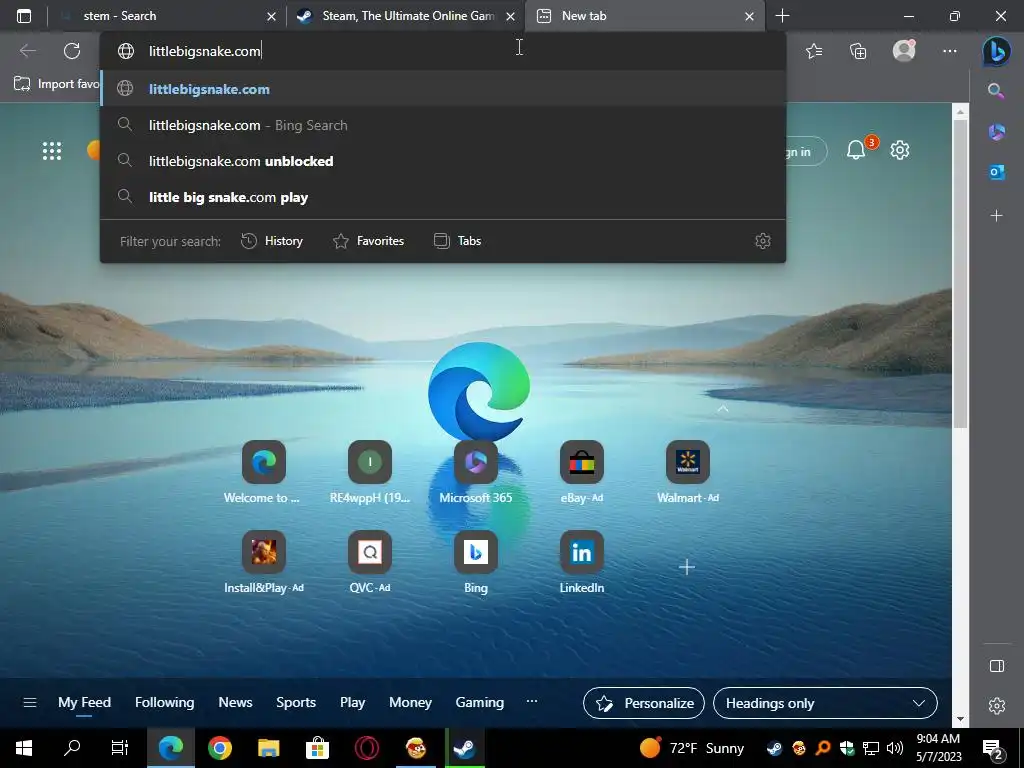Add a site to the sidebar
The height and width of the screenshot is (768, 1024).
(997, 216)
